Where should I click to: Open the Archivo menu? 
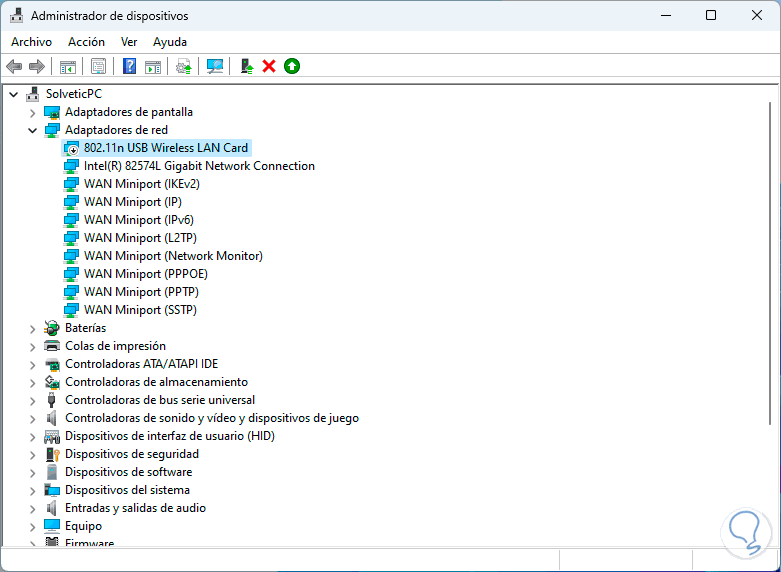pos(31,42)
